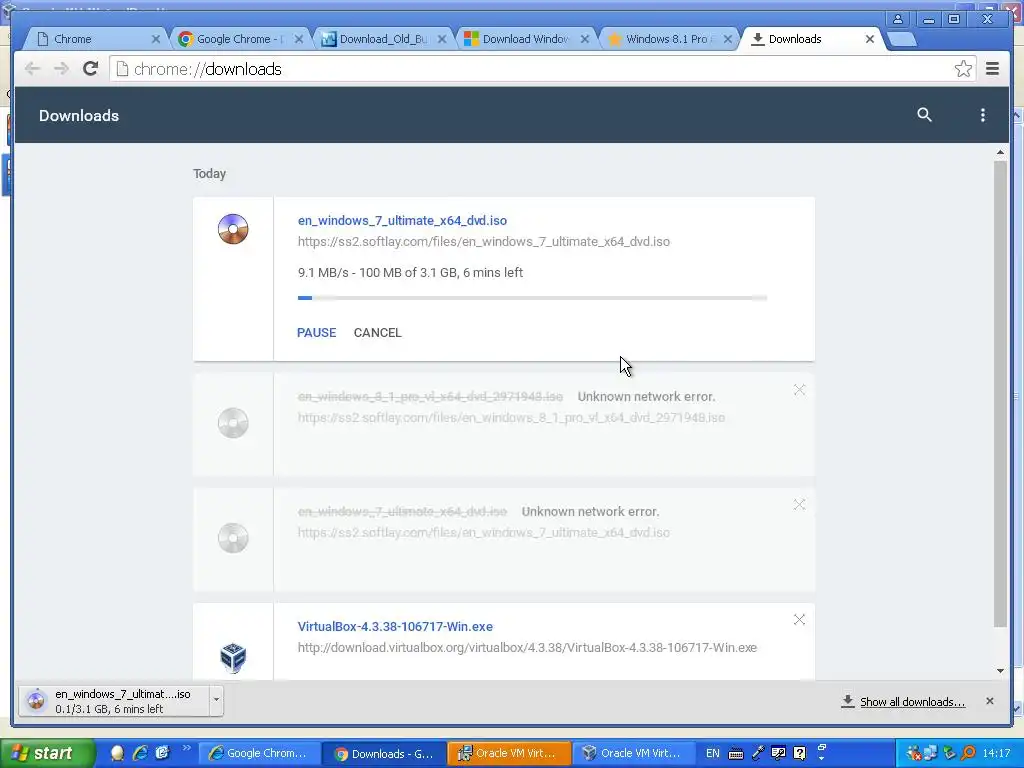Click the language bar help icon
Viewport: 1024px width, 768px height.
pyautogui.click(x=799, y=753)
